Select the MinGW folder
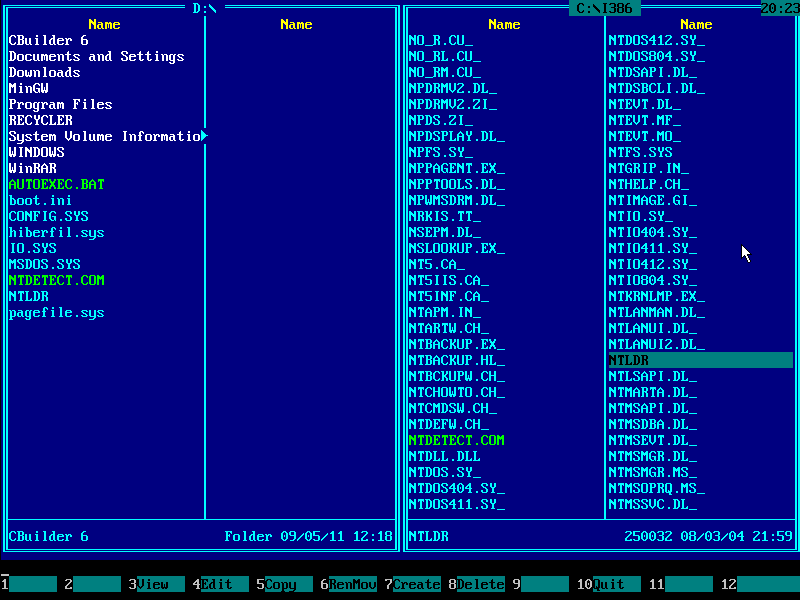 point(29,88)
